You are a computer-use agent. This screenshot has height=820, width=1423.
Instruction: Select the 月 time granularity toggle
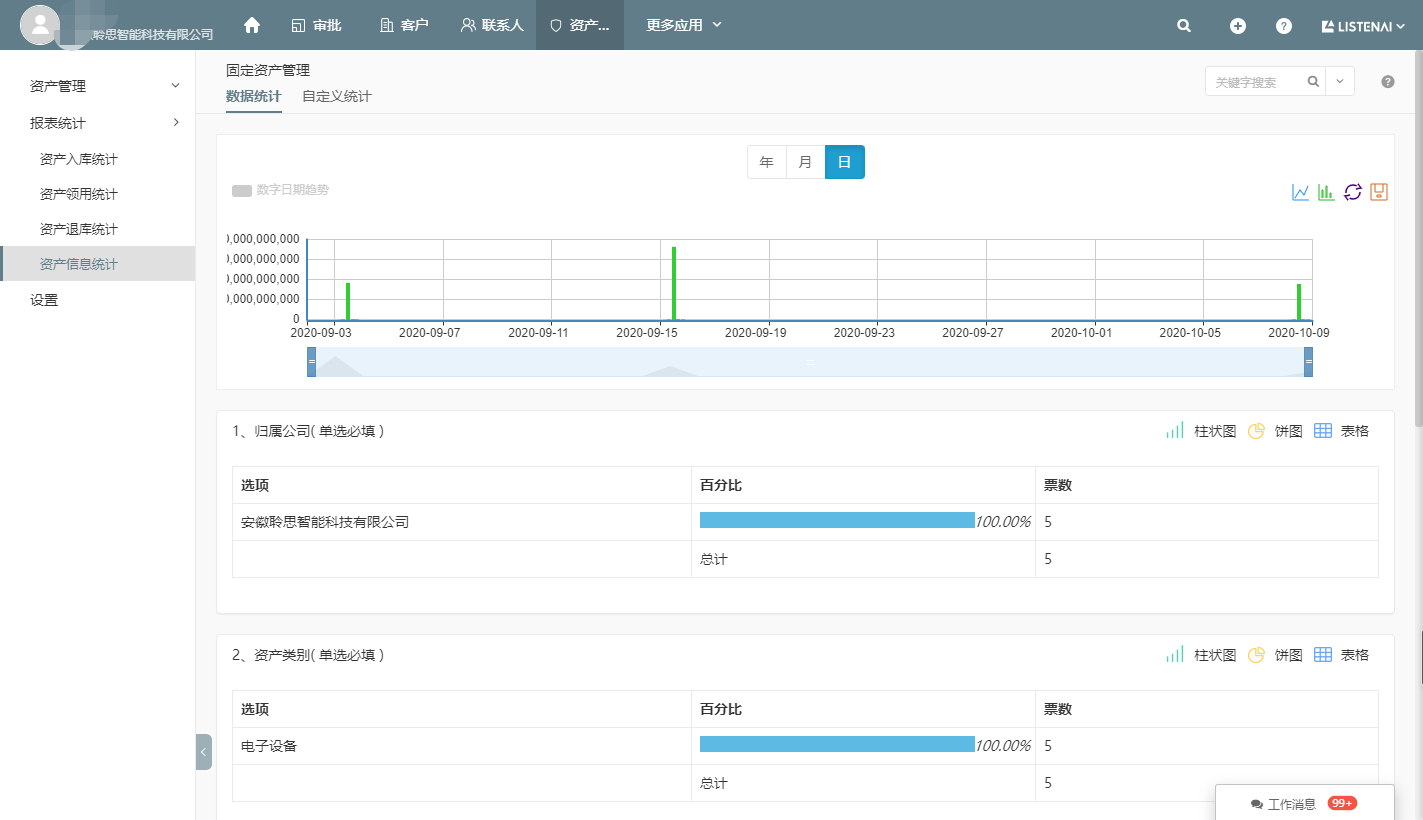pyautogui.click(x=806, y=162)
